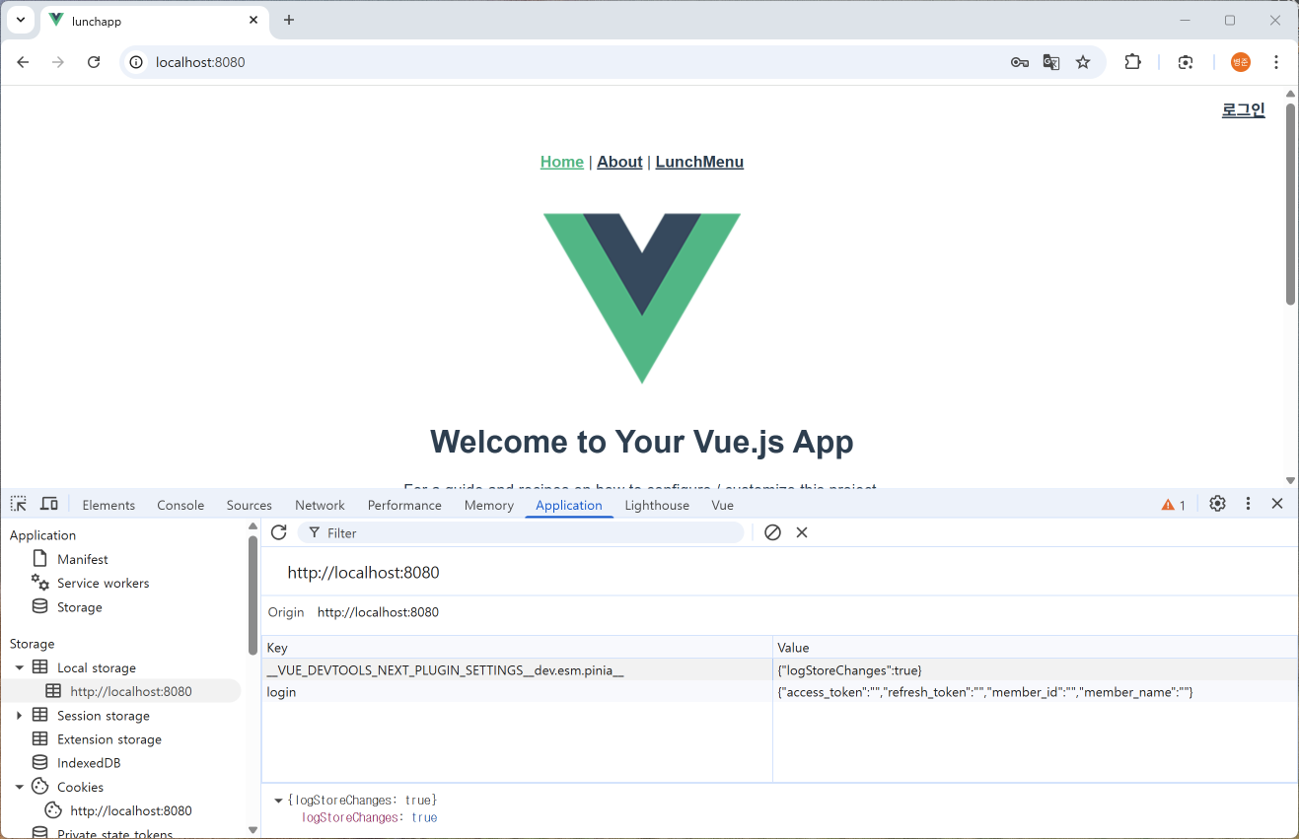This screenshot has height=839, width=1299.
Task: Switch to the Sources tab
Action: [x=249, y=505]
